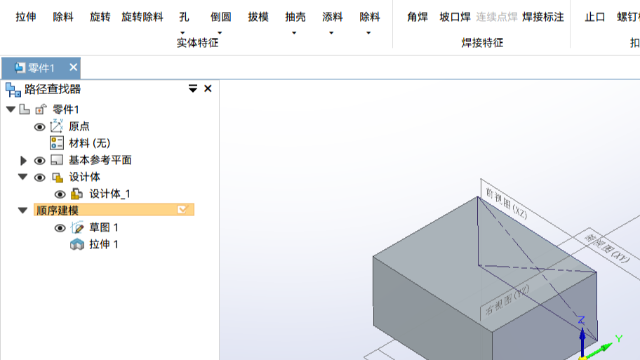Click the 俯视图 (XY) plane label

(x=608, y=249)
